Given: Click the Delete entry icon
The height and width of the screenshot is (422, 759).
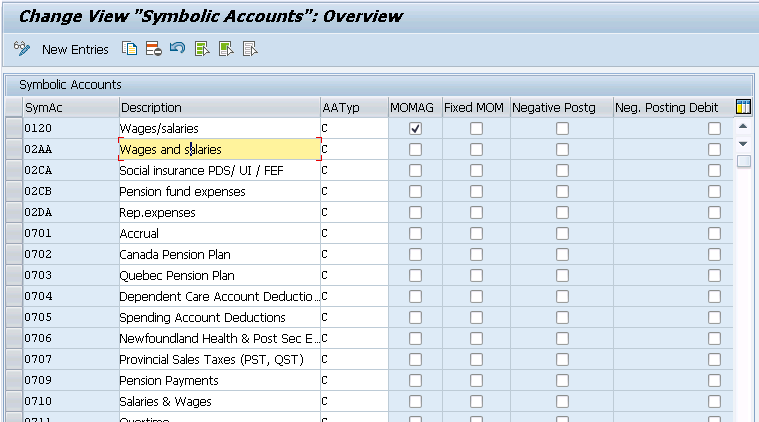Looking at the screenshot, I should 153,49.
